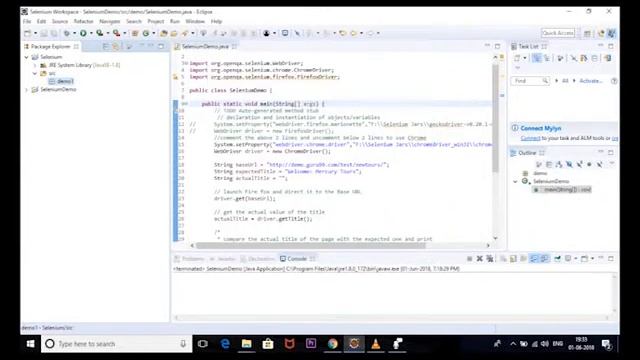
Task: Click the editor vertical scrollbar
Action: point(496,118)
